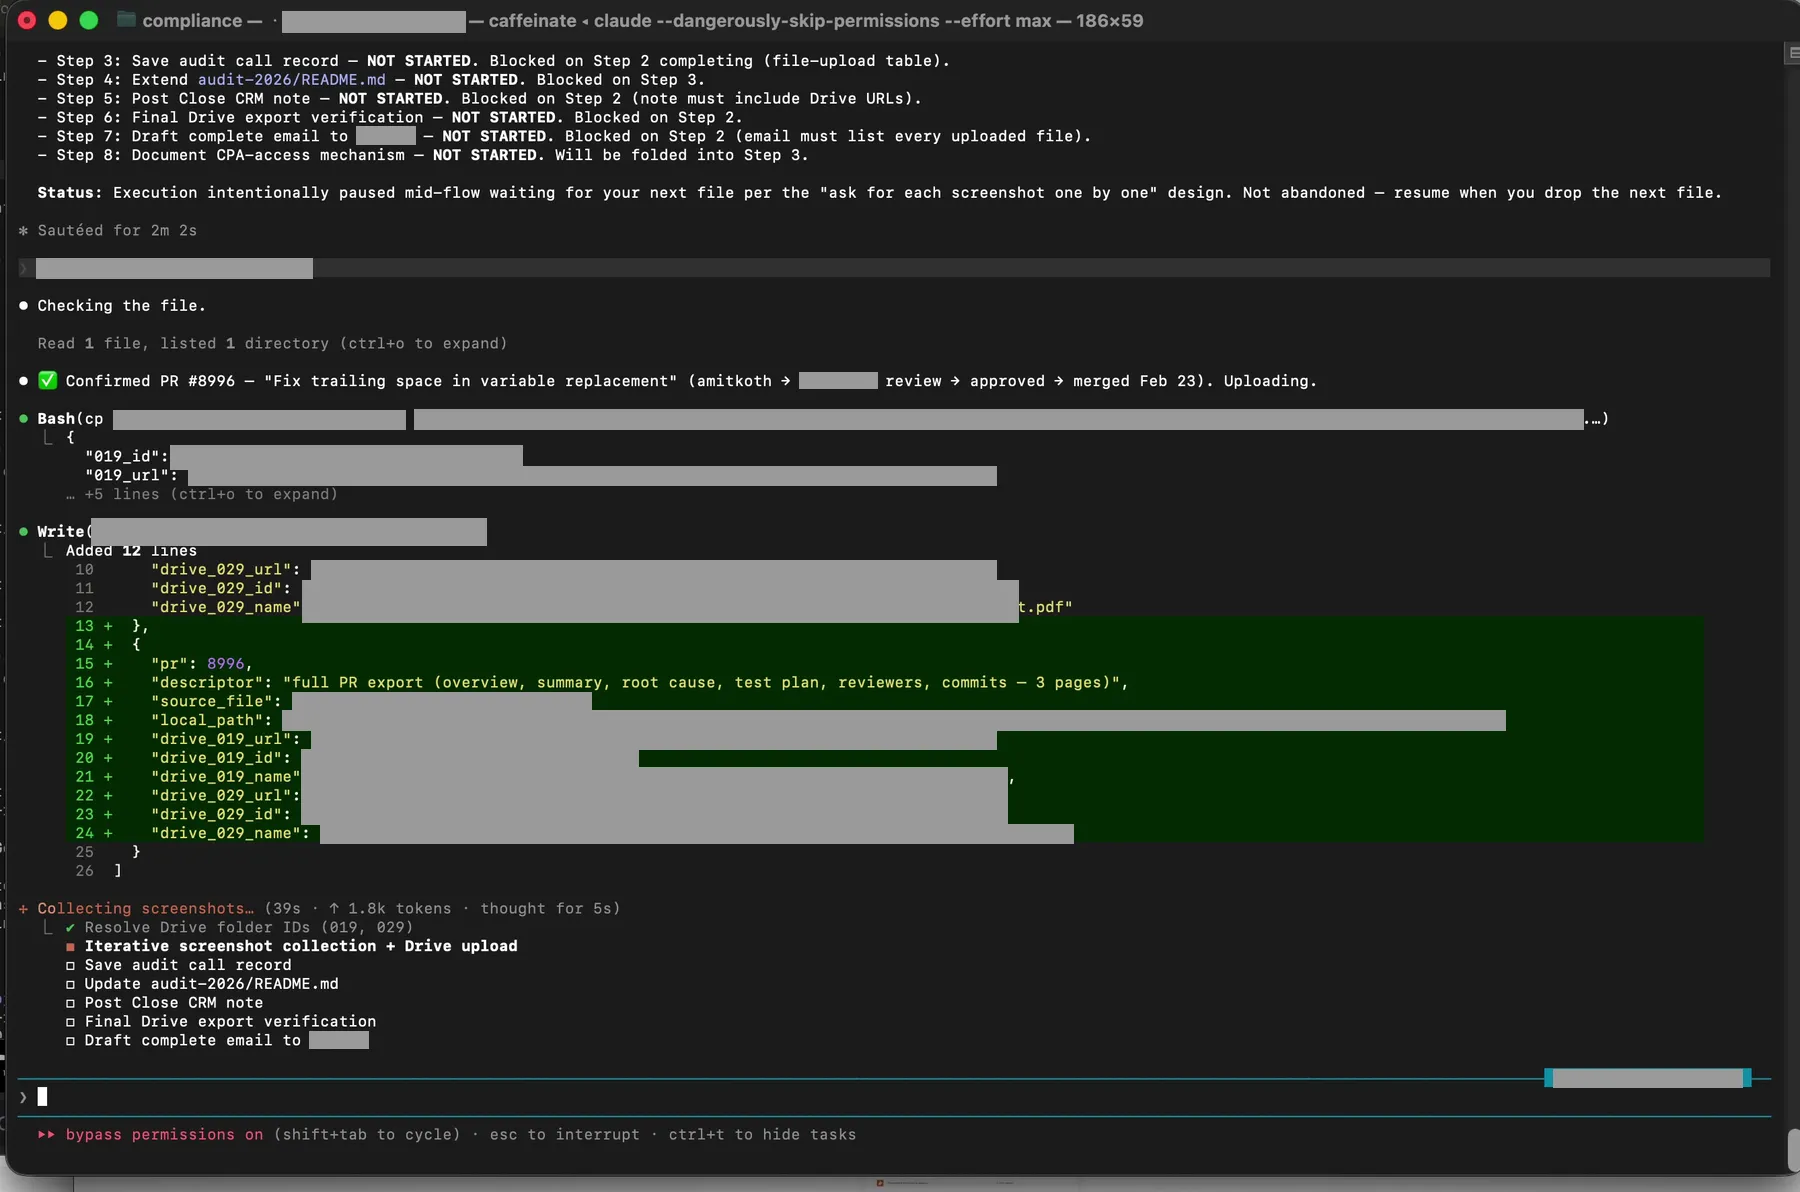Viewport: 1800px width, 1192px height.
Task: Click the 'Sautéed for 2m 2s' status text
Action: (117, 230)
